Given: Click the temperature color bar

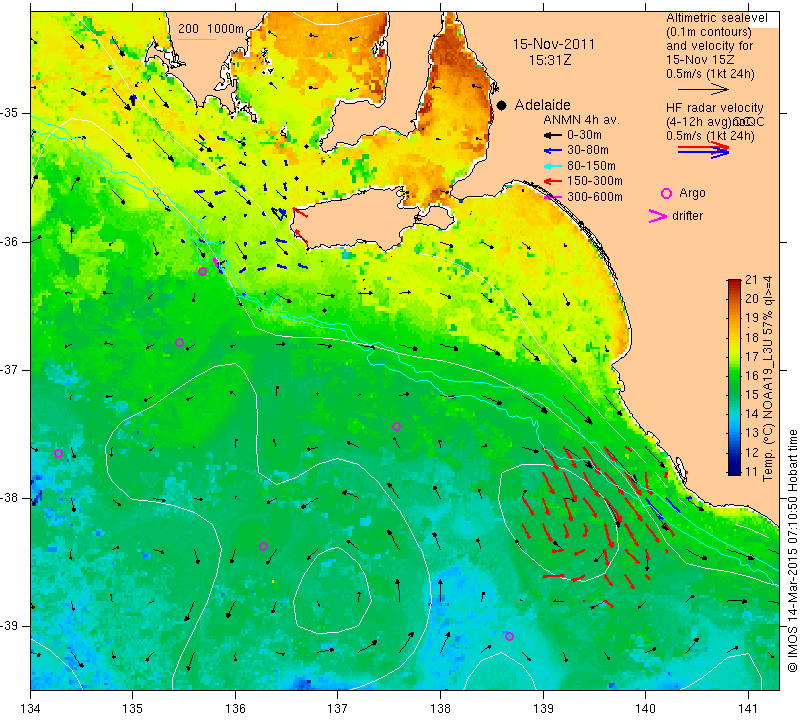Looking at the screenshot, I should pos(734,377).
